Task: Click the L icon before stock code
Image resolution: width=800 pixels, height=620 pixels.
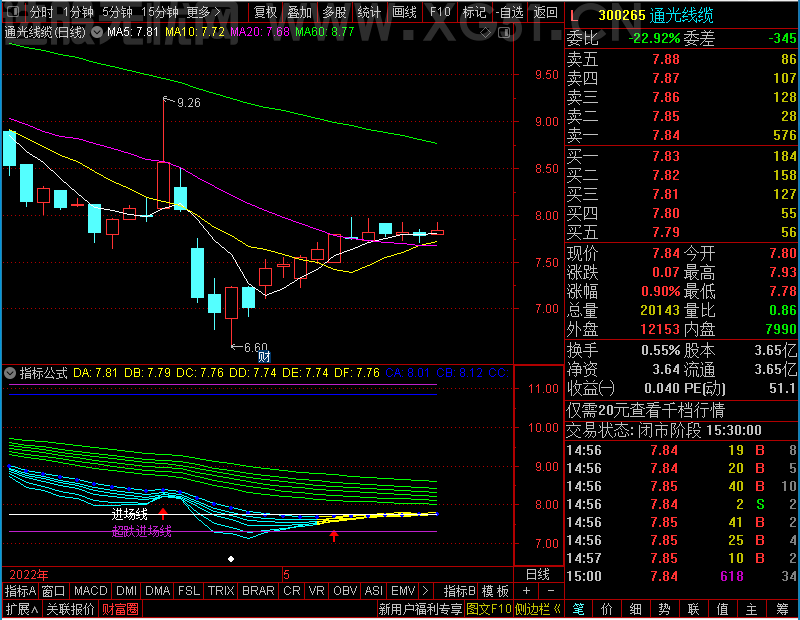Action: [x=574, y=16]
